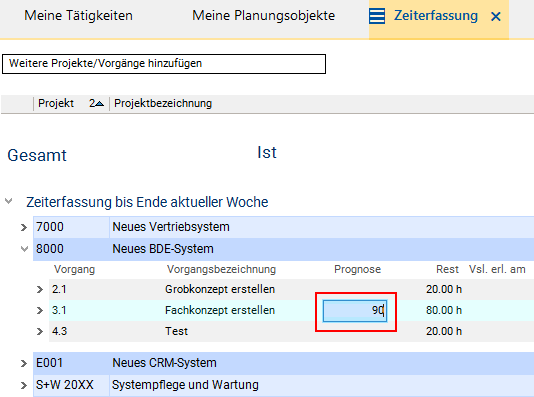Image resolution: width=534 pixels, height=397 pixels.
Task: Click Rest value 20.00 h for Test
Action: tap(444, 331)
